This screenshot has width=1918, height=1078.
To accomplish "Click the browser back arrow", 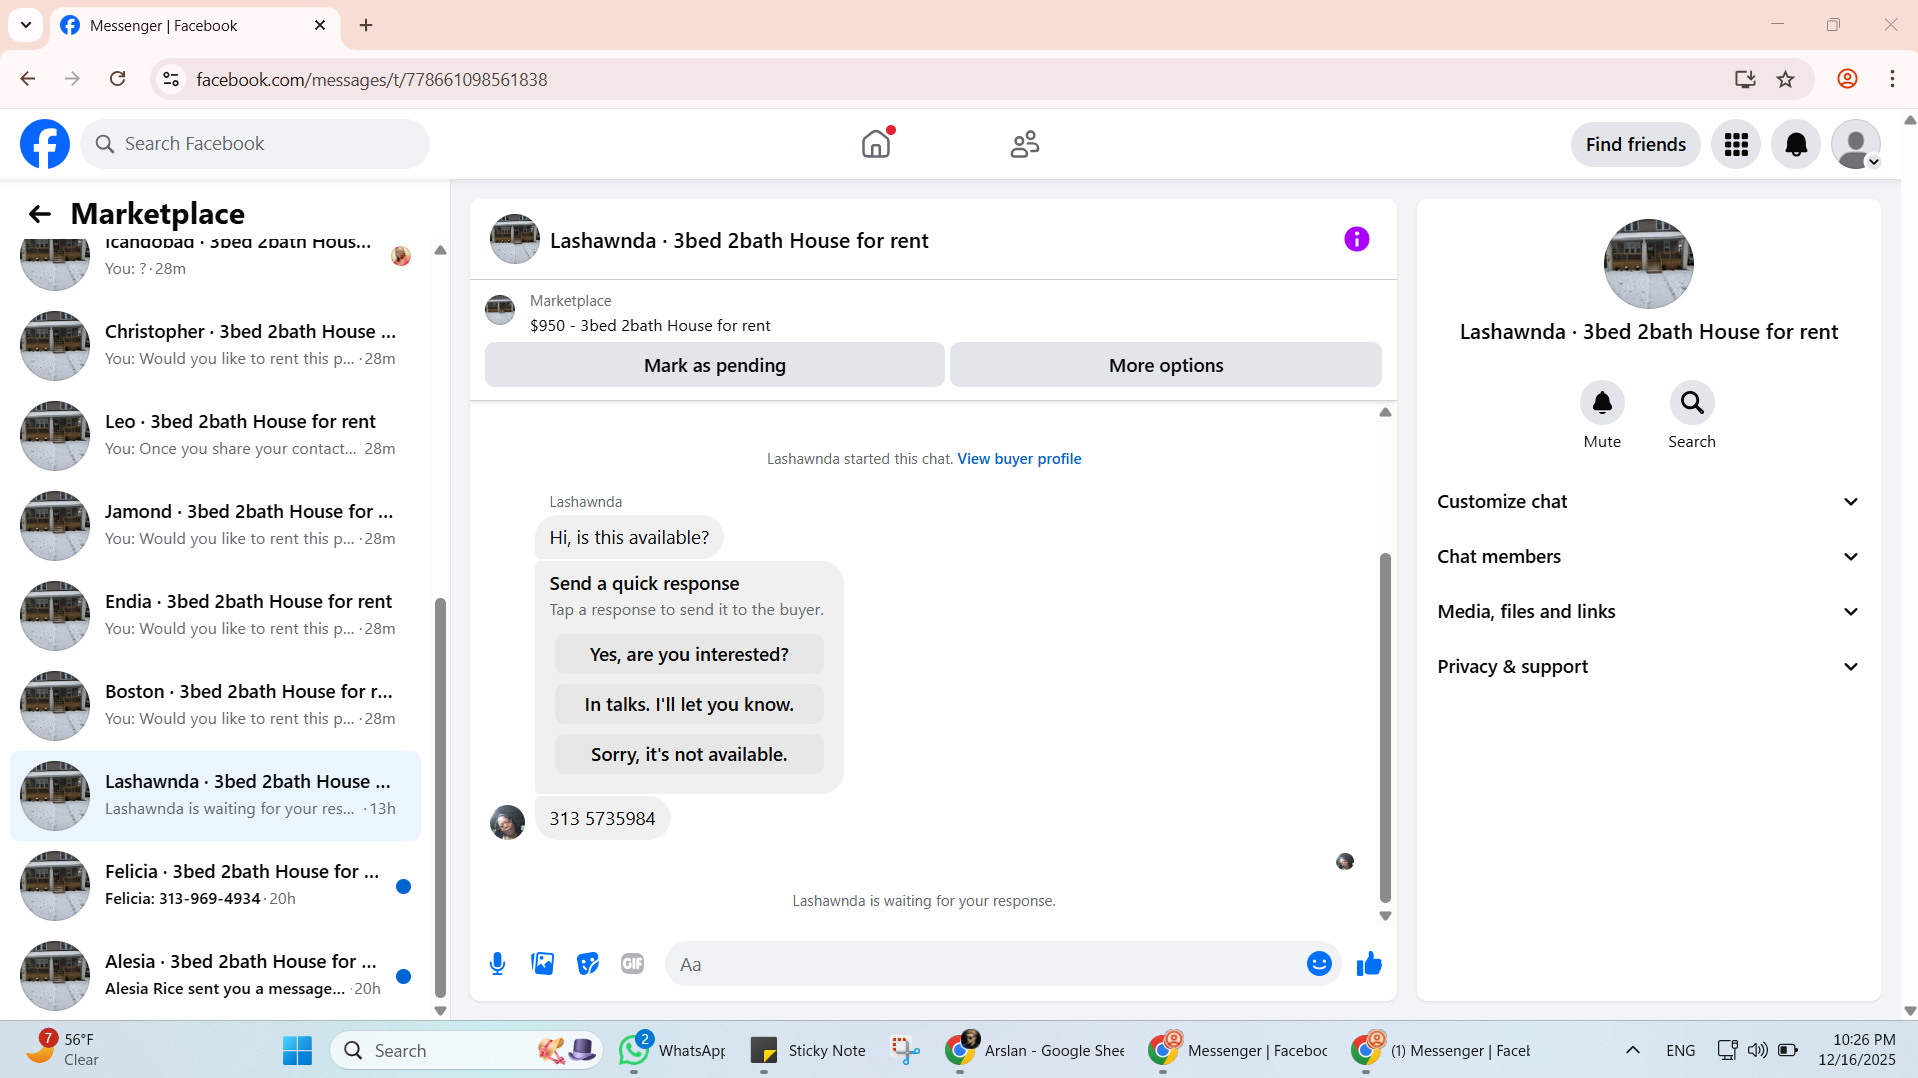I will (x=28, y=79).
